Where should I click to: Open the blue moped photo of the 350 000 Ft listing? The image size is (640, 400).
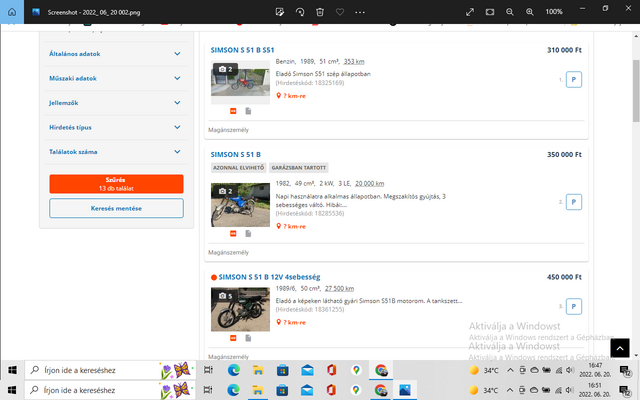click(240, 205)
